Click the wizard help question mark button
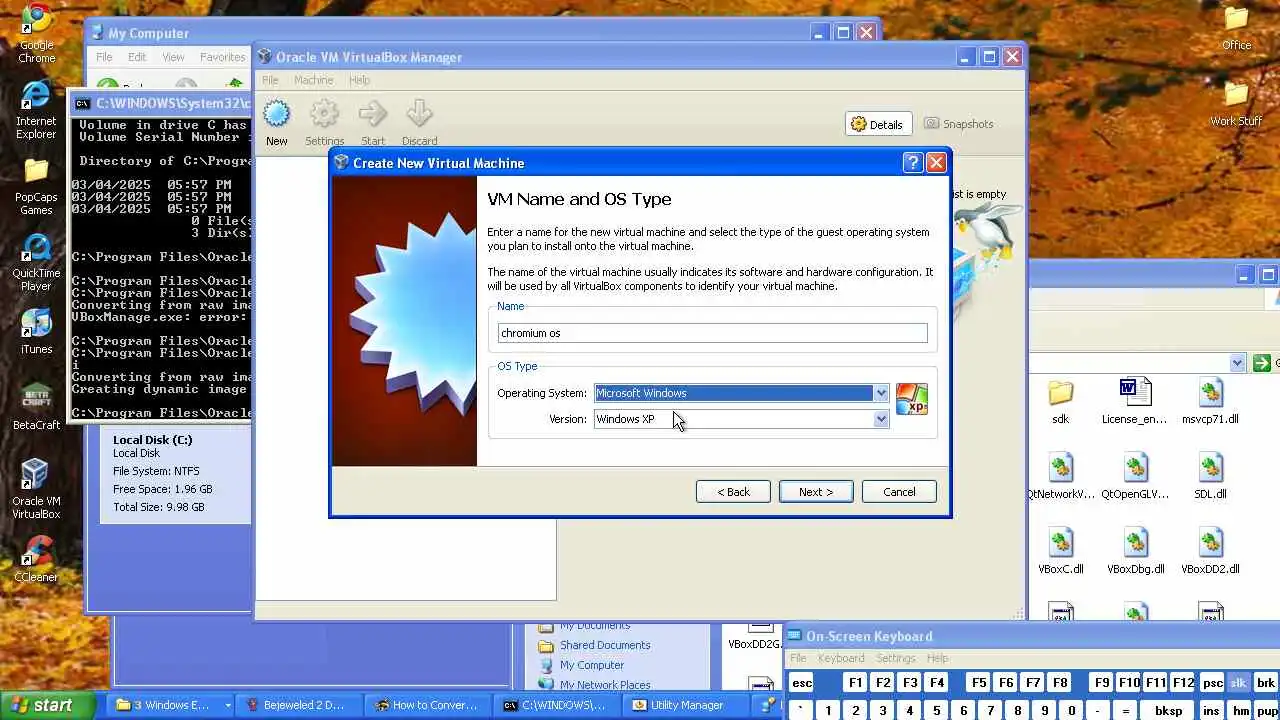Screen dimensions: 1280x720 point(913,162)
